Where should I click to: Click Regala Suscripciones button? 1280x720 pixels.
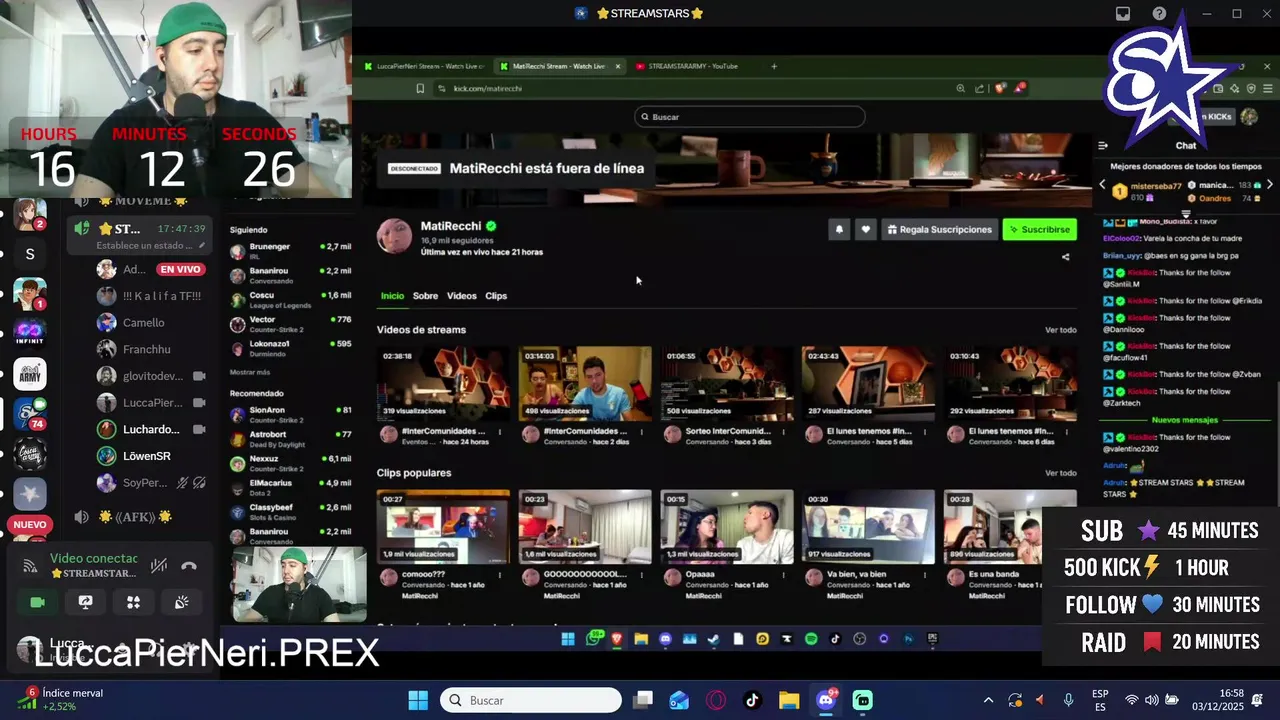click(940, 229)
